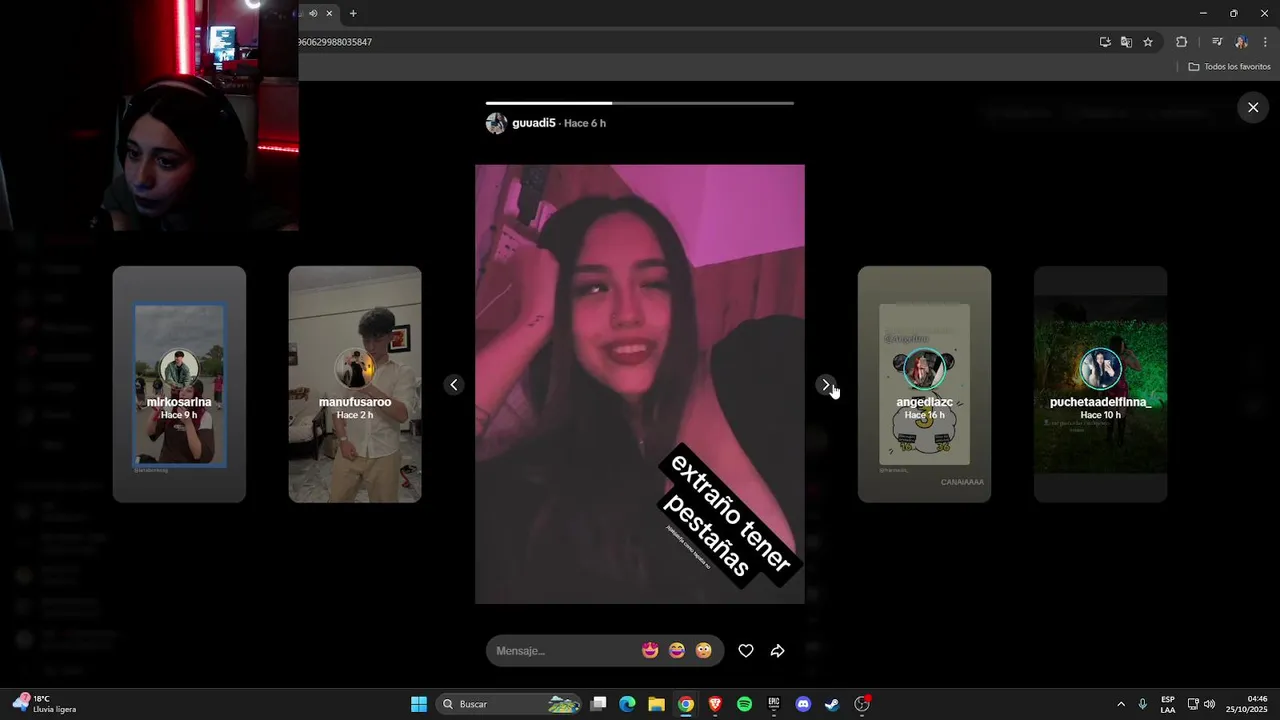The height and width of the screenshot is (720, 1280).
Task: Open mirkosarina story preview
Action: (x=179, y=384)
